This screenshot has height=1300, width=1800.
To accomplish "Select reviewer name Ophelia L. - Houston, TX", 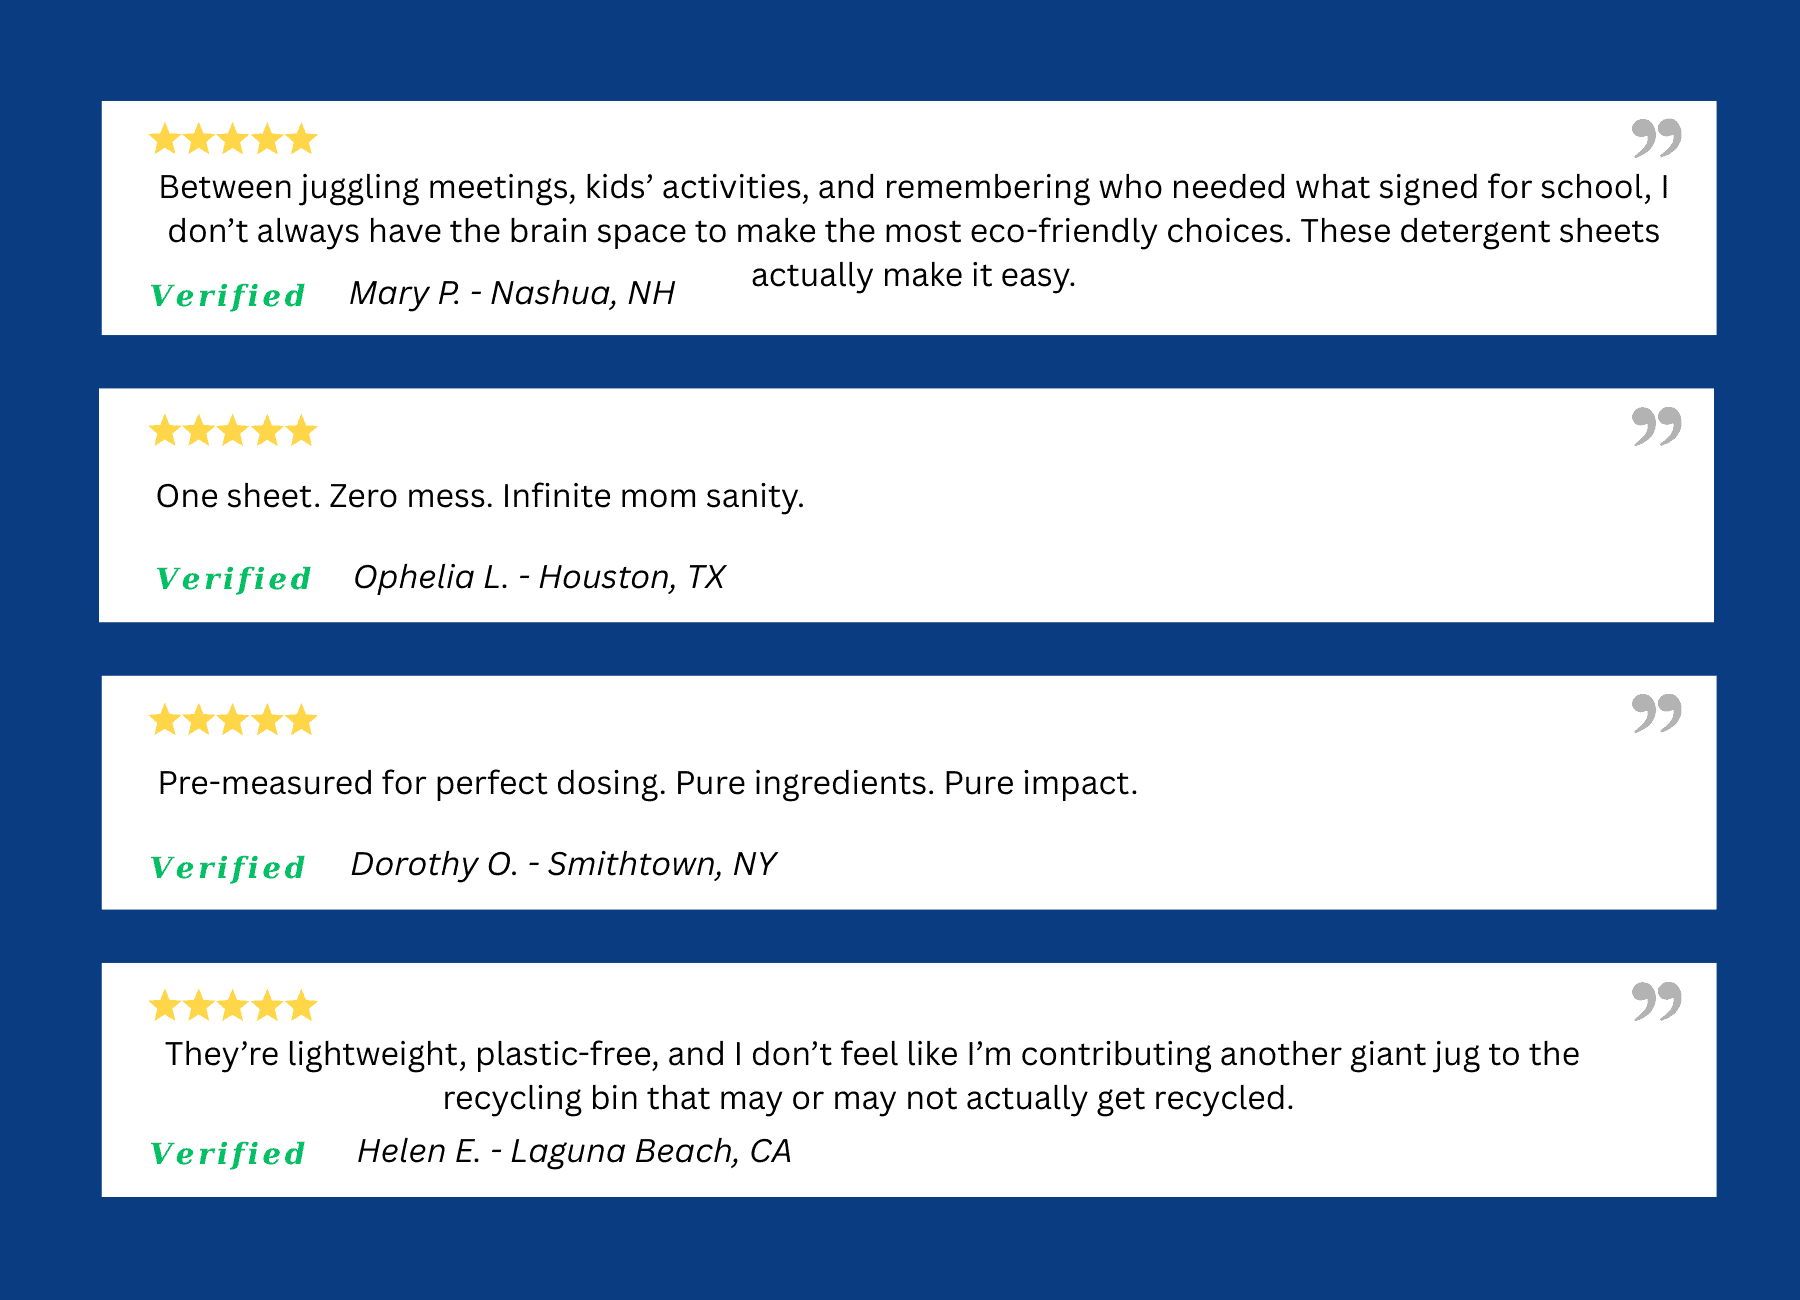I will 539,577.
